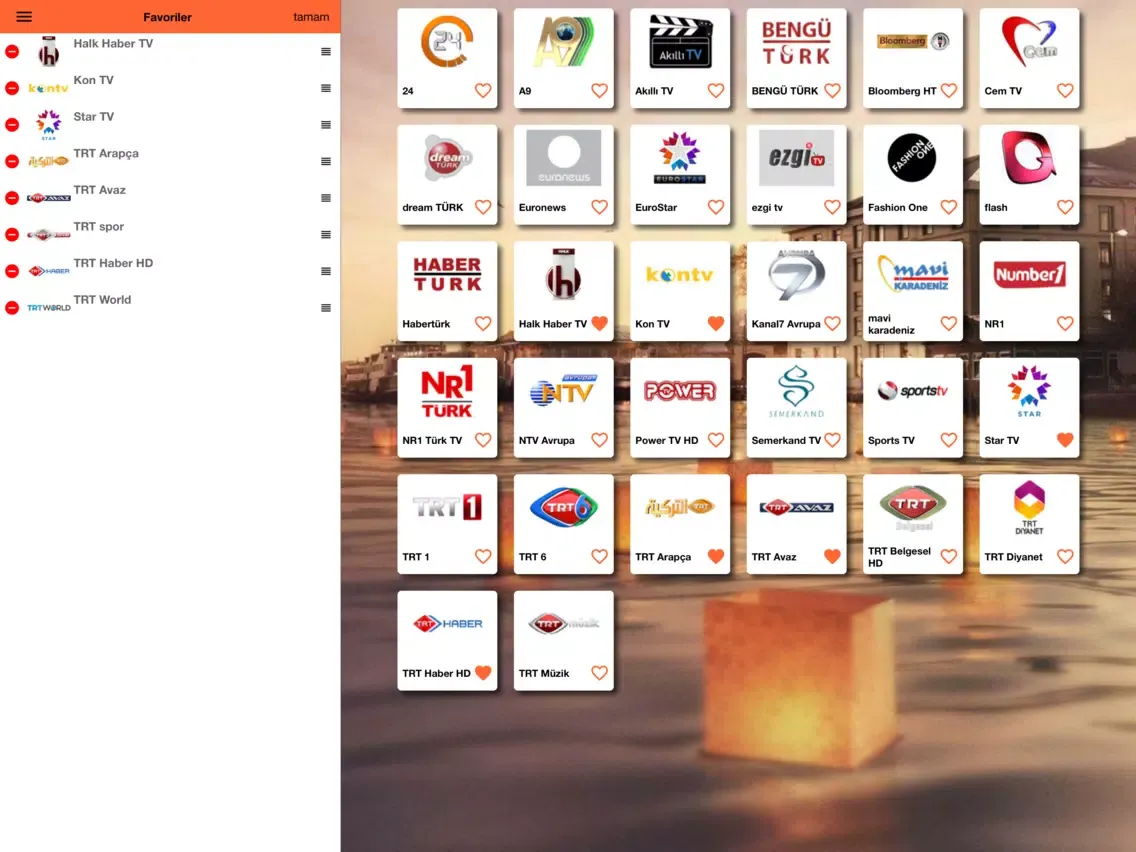Remove TRT Avaz using red minus icon

point(12,198)
